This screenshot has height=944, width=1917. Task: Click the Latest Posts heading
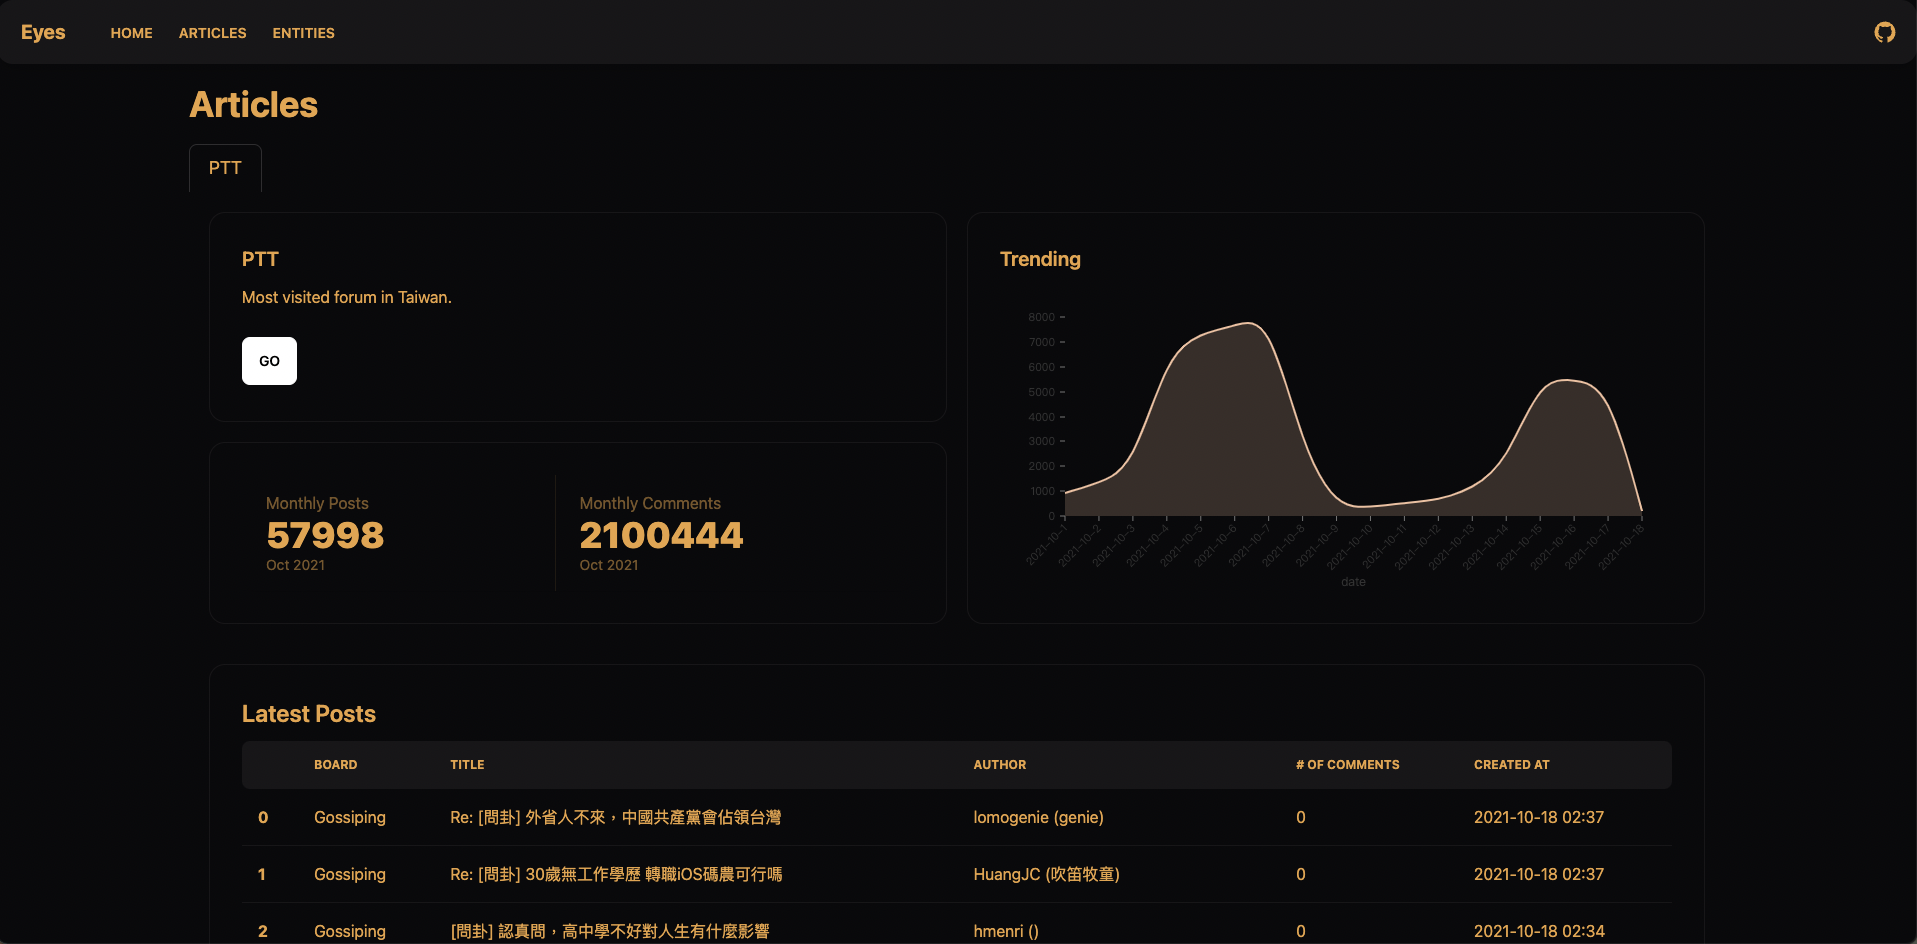pyautogui.click(x=308, y=714)
